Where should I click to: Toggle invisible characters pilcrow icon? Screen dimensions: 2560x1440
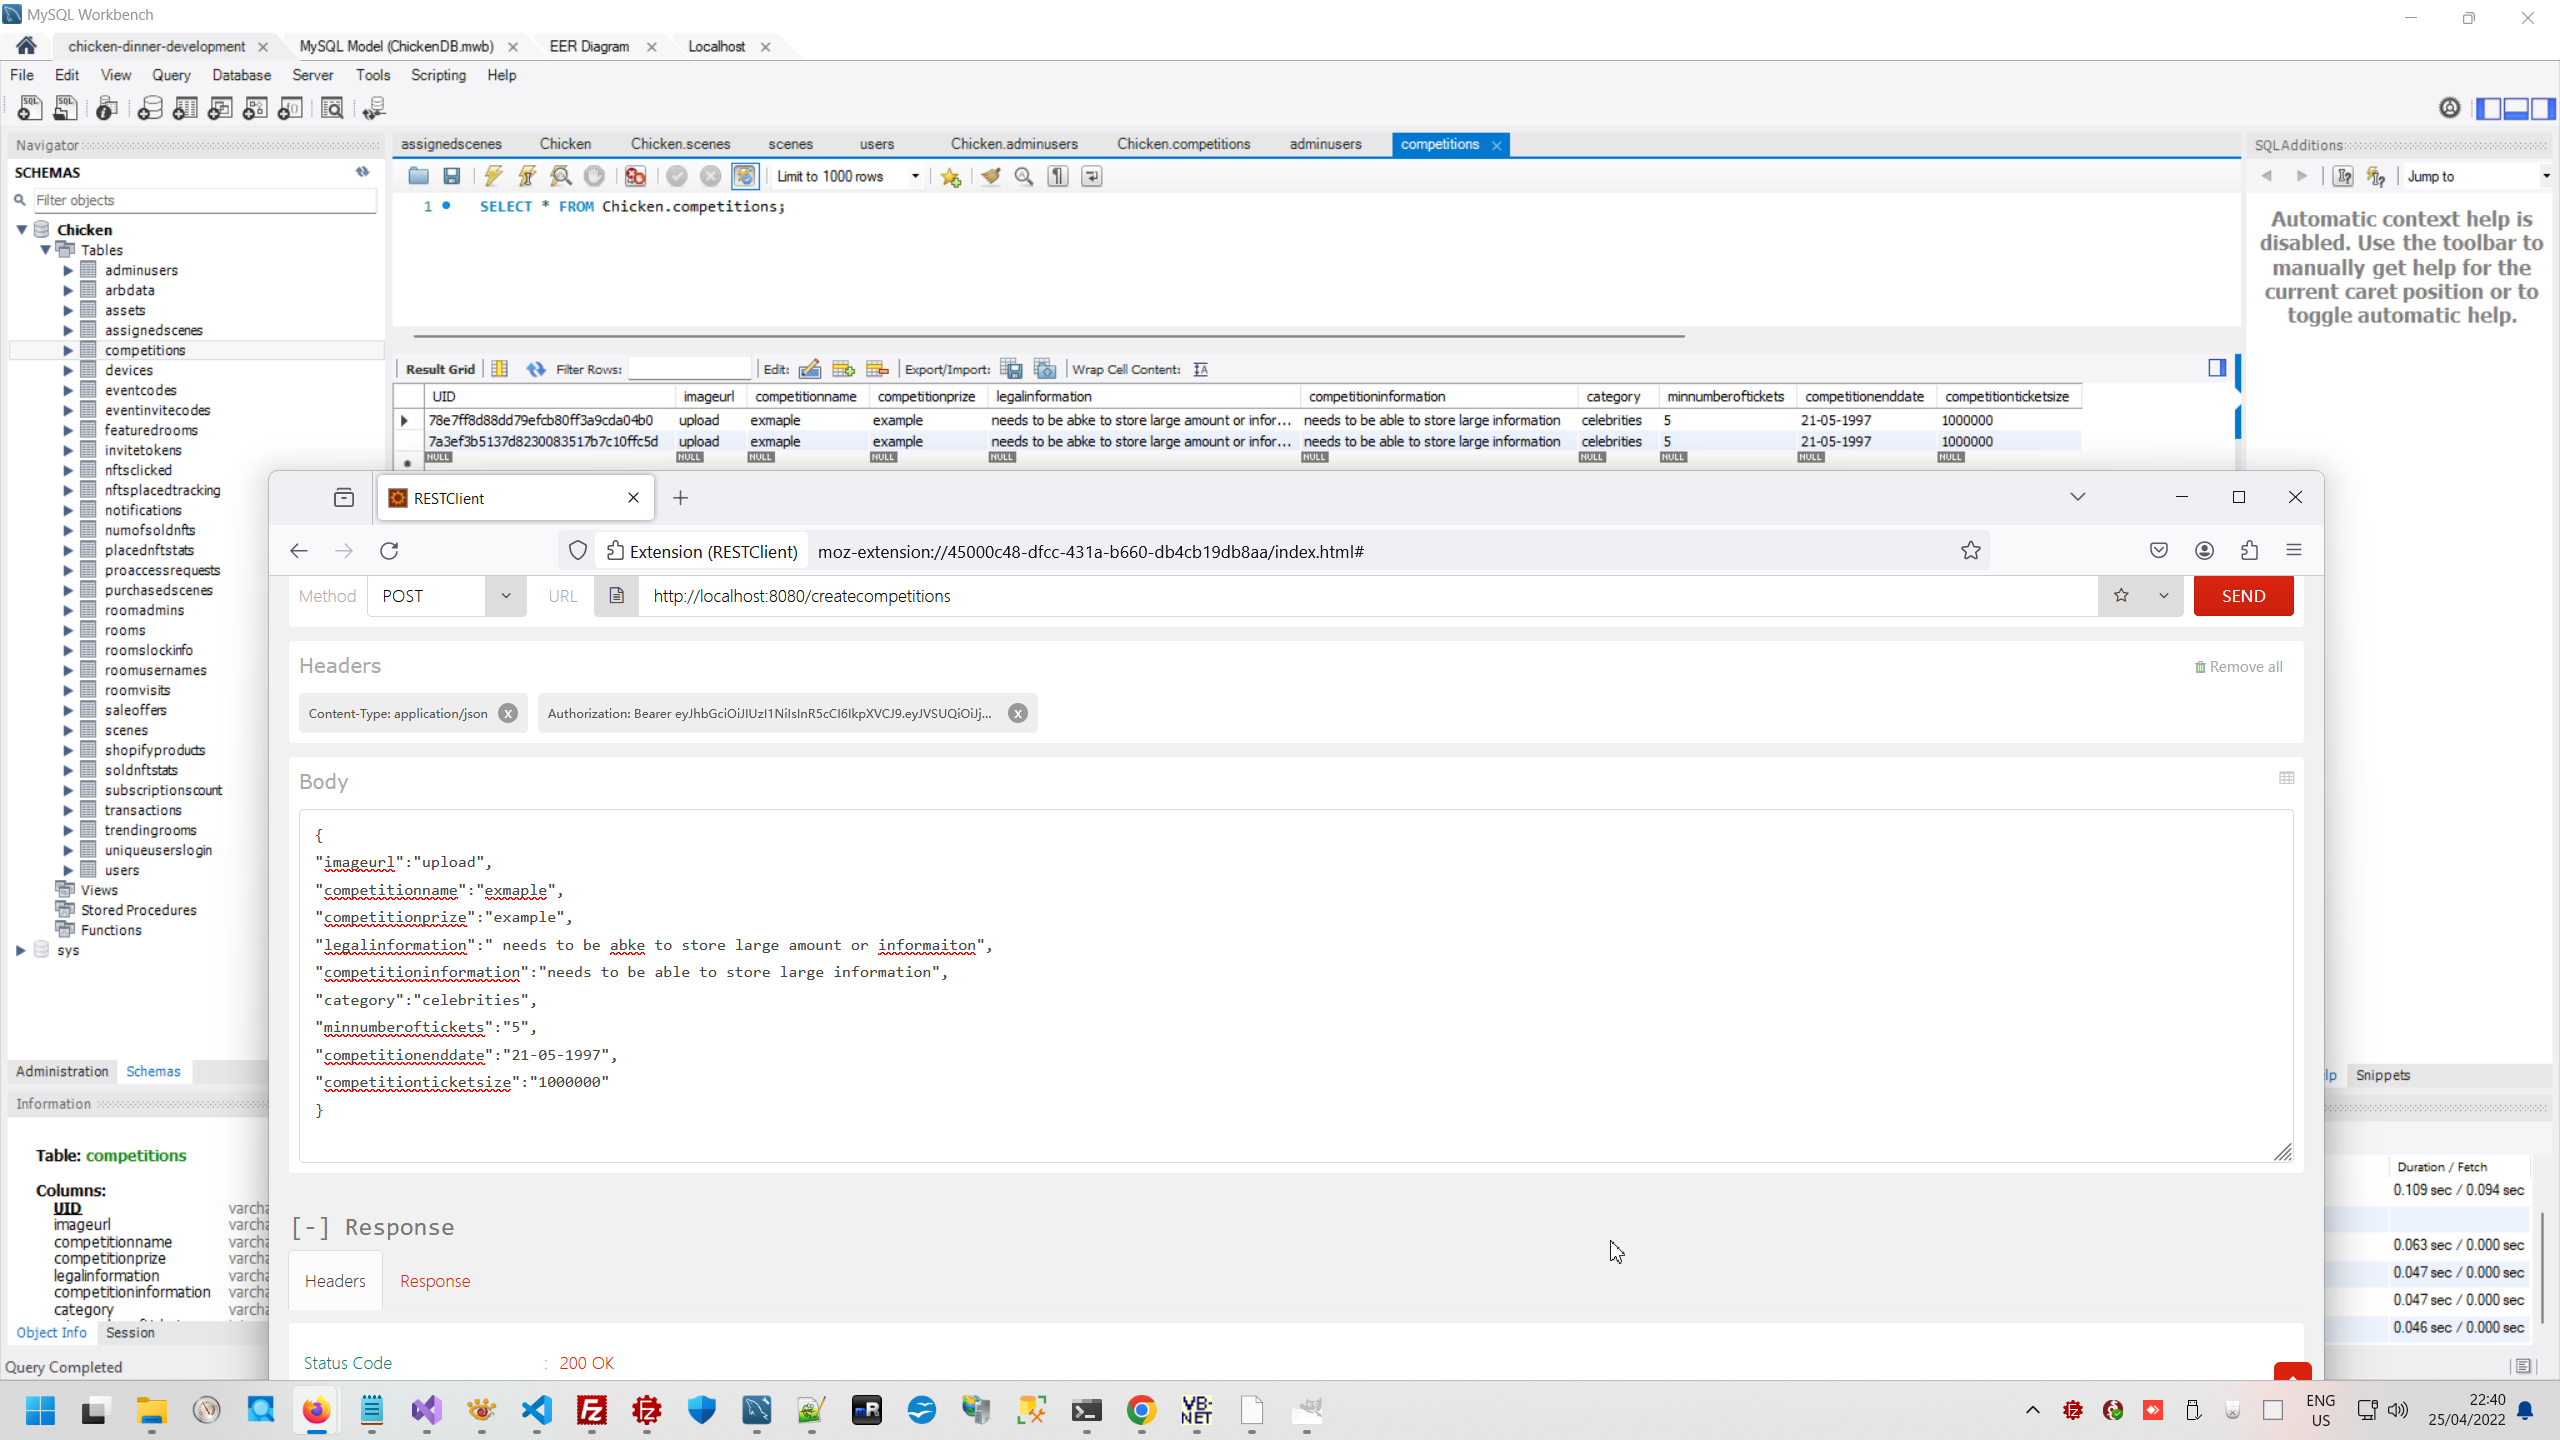pyautogui.click(x=1058, y=176)
